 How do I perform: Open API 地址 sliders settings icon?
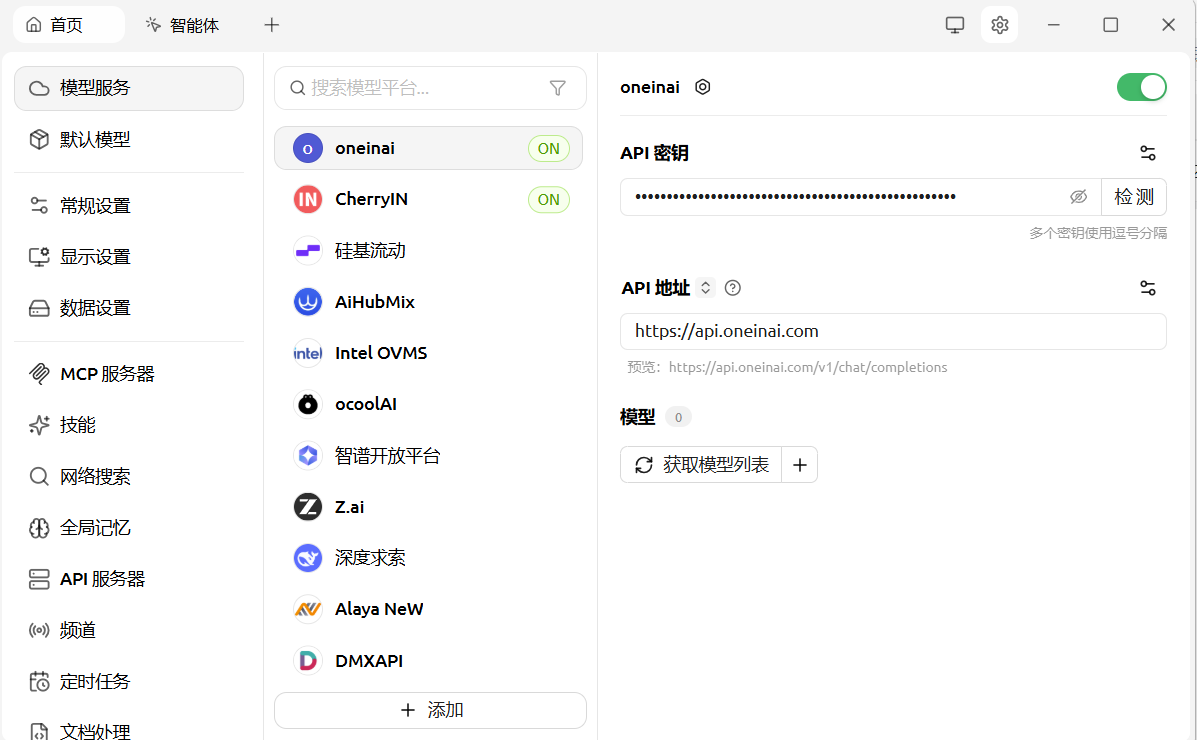coord(1147,288)
